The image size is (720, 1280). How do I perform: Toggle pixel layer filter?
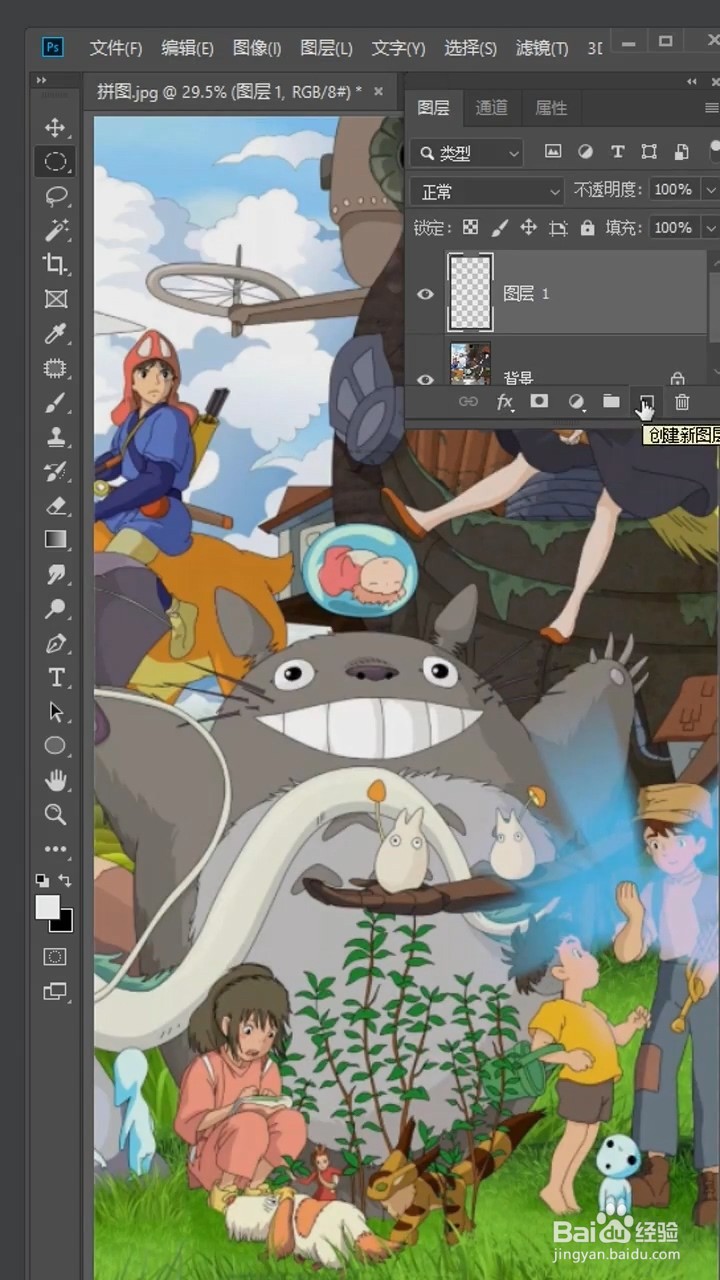(552, 152)
